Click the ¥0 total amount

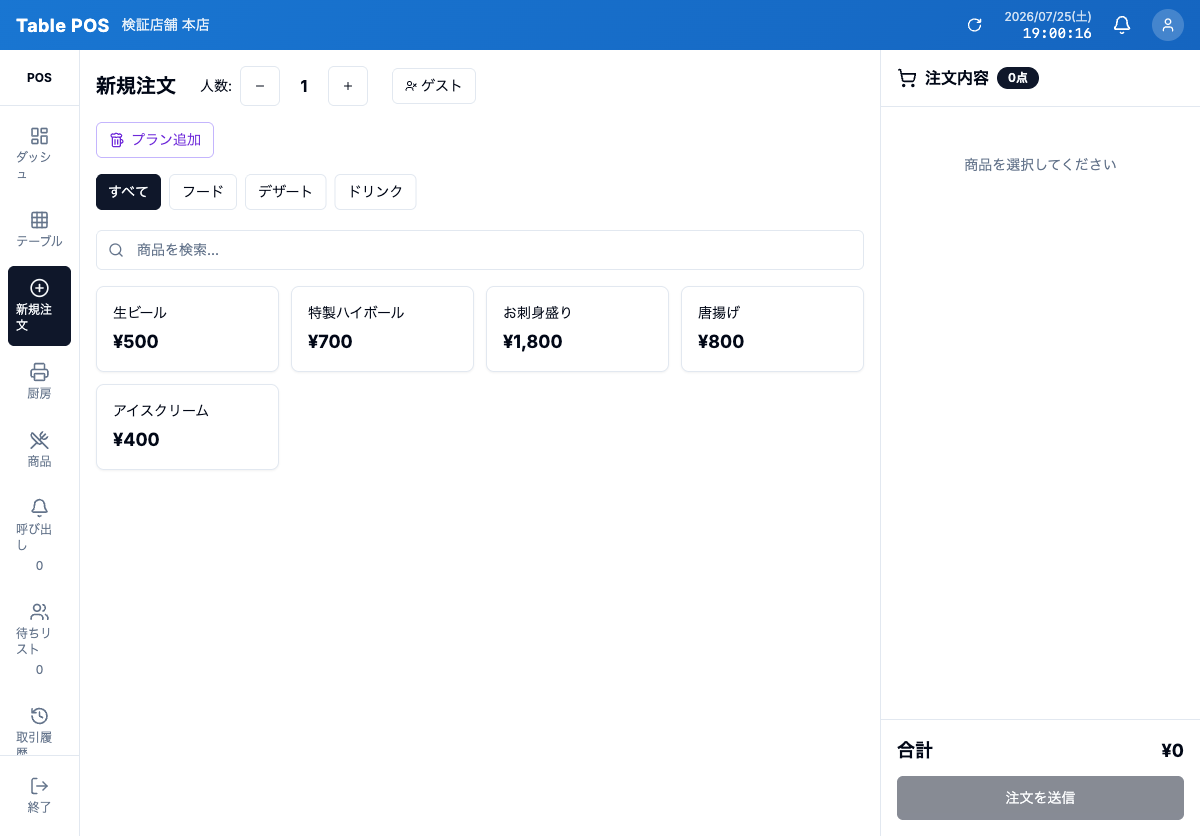pos(1172,750)
